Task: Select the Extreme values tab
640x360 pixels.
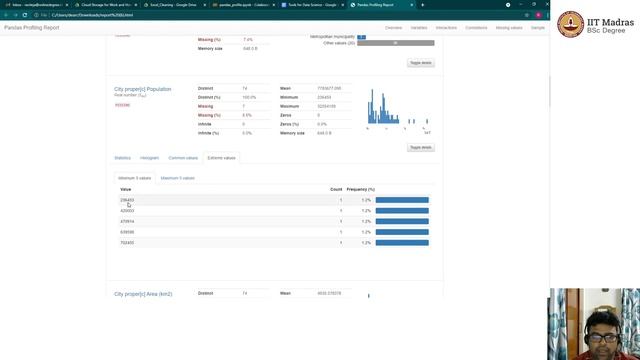Action: coord(221,158)
